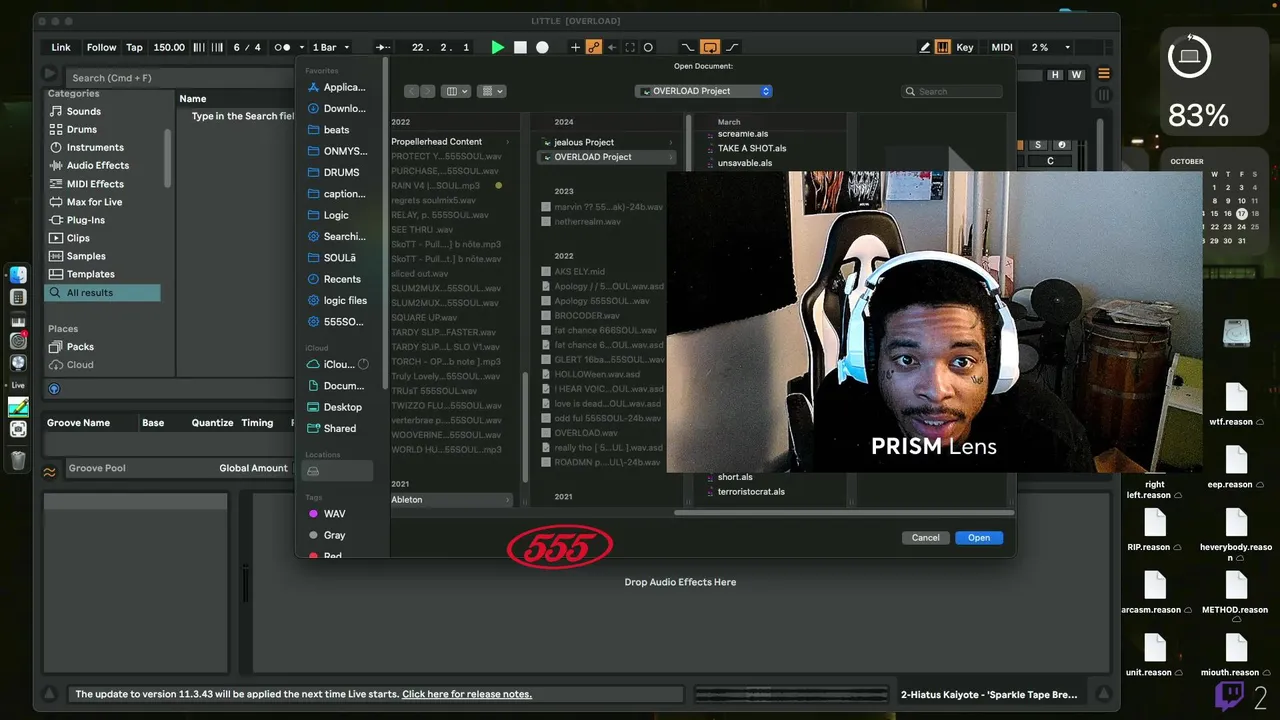Click the Tap tempo button
Screen dimensions: 1280x720
(x=134, y=47)
